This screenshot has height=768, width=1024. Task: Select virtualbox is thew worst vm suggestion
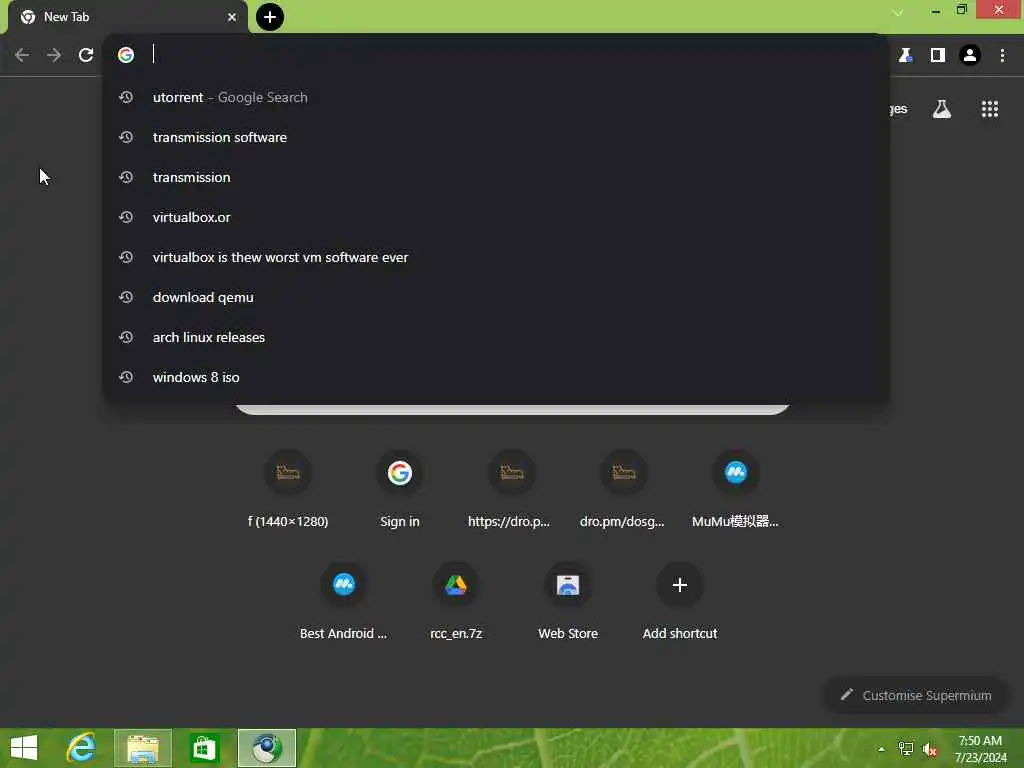pos(496,257)
